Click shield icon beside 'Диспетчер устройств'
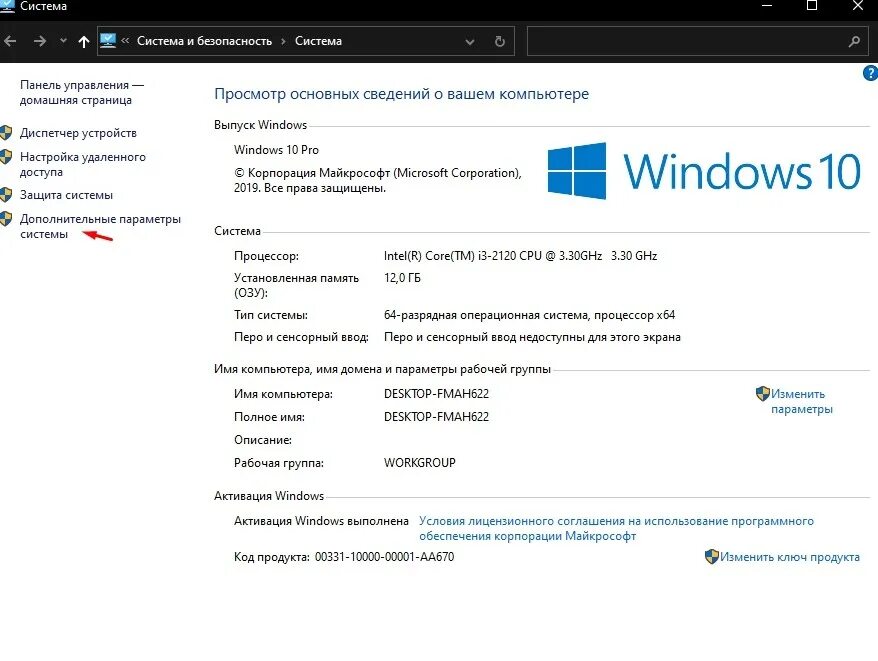Image resolution: width=878 pixels, height=661 pixels. point(6,133)
